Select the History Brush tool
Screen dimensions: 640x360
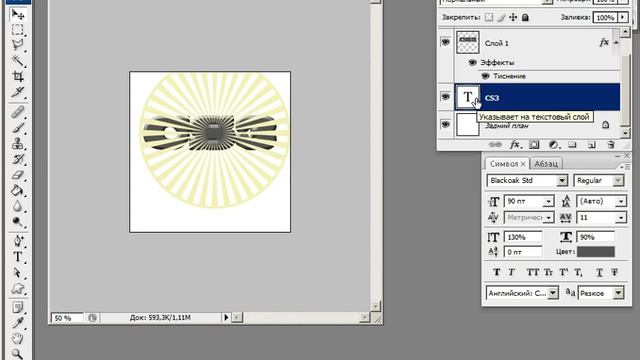coord(18,159)
